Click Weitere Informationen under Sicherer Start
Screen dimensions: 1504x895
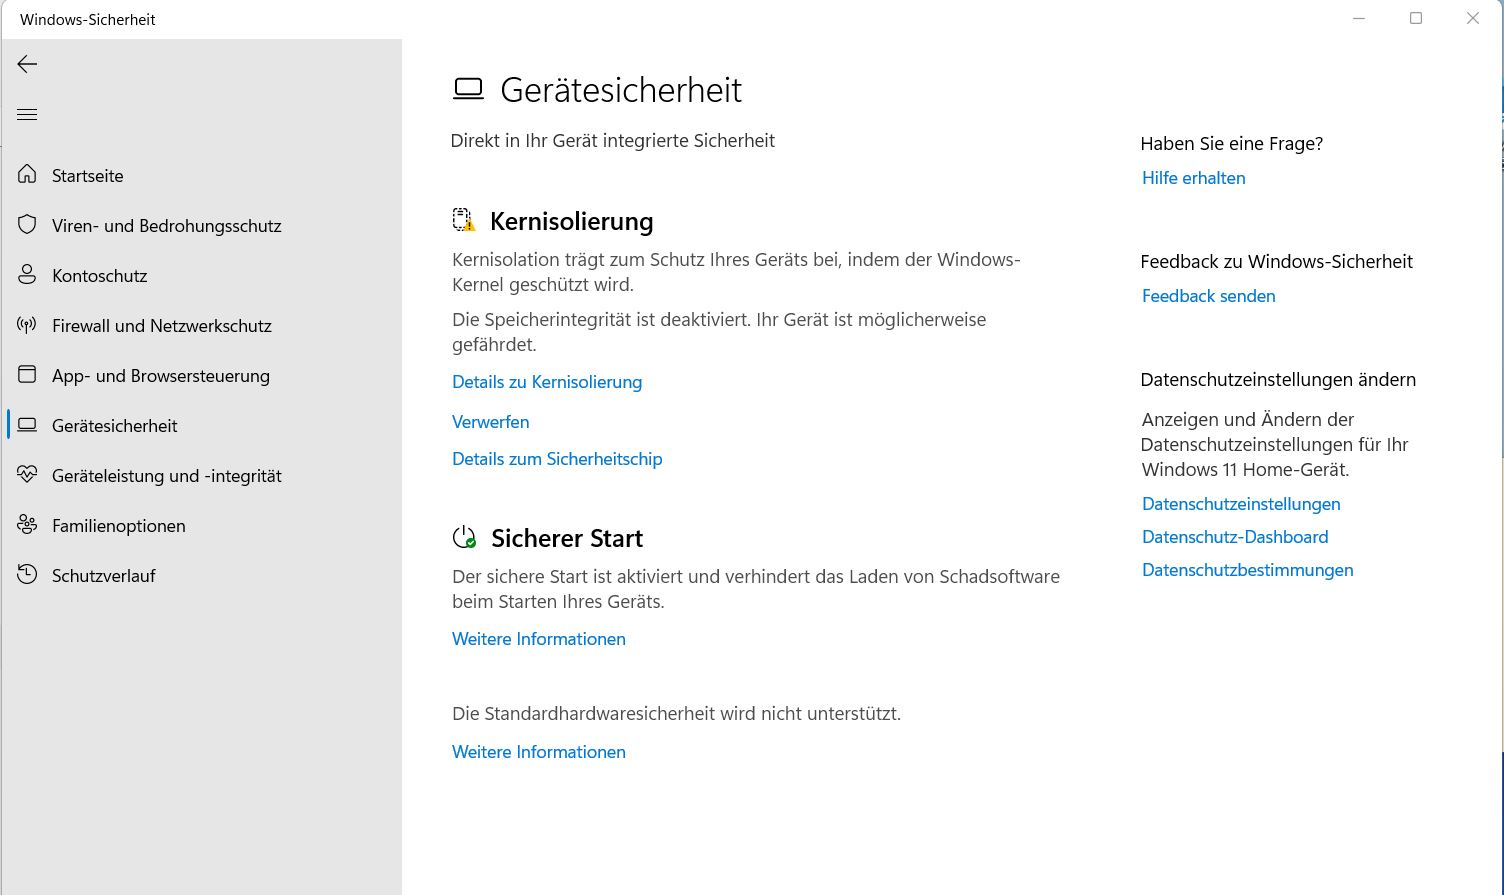(x=539, y=639)
